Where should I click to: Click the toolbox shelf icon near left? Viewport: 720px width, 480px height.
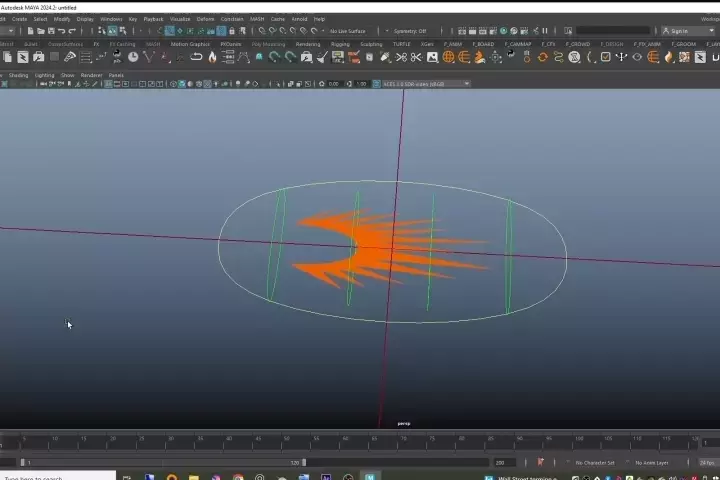[x=39, y=57]
